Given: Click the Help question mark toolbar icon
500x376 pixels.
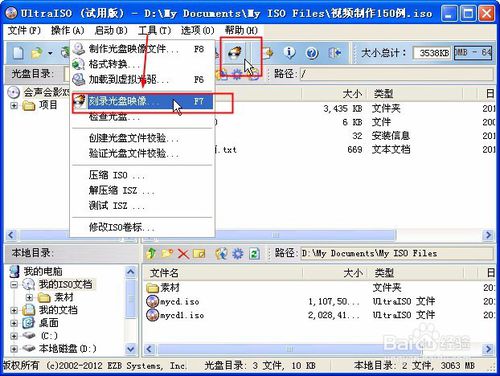Looking at the screenshot, I should click(x=312, y=53).
